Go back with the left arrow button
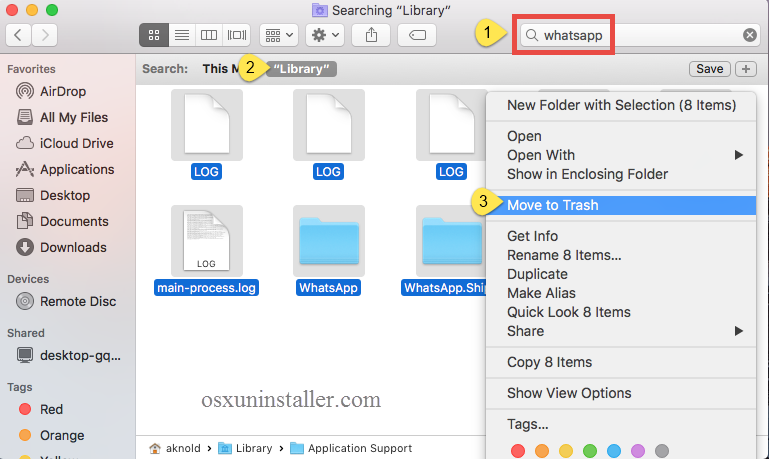Image resolution: width=769 pixels, height=459 pixels. pos(19,35)
